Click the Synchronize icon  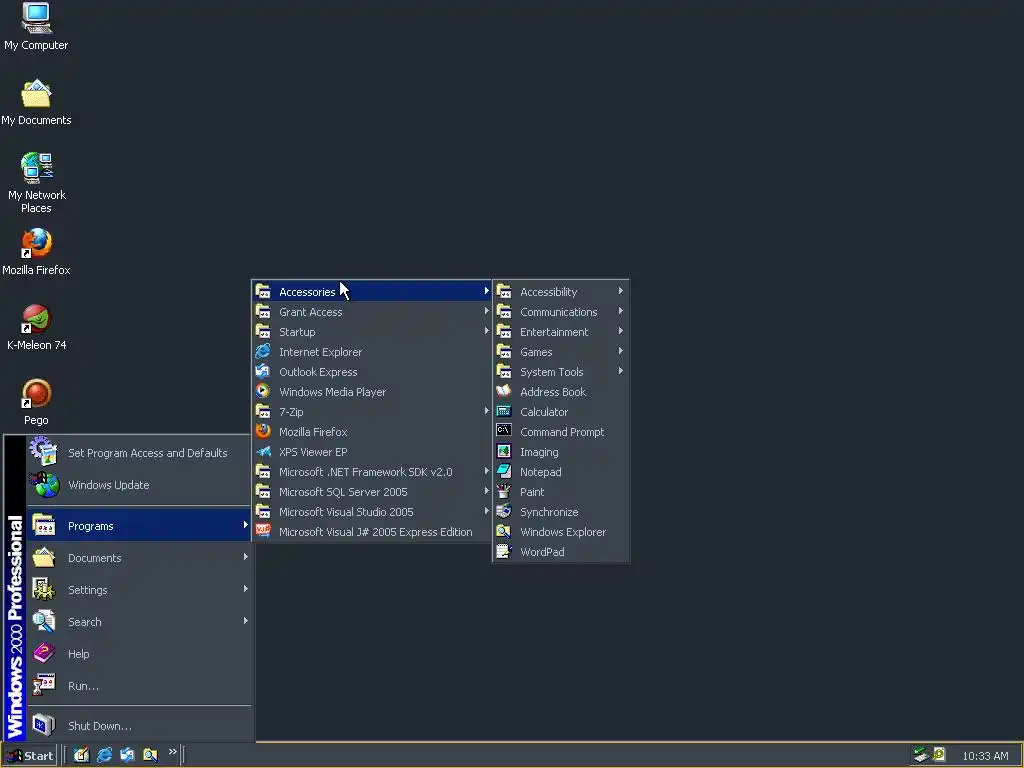click(x=504, y=511)
